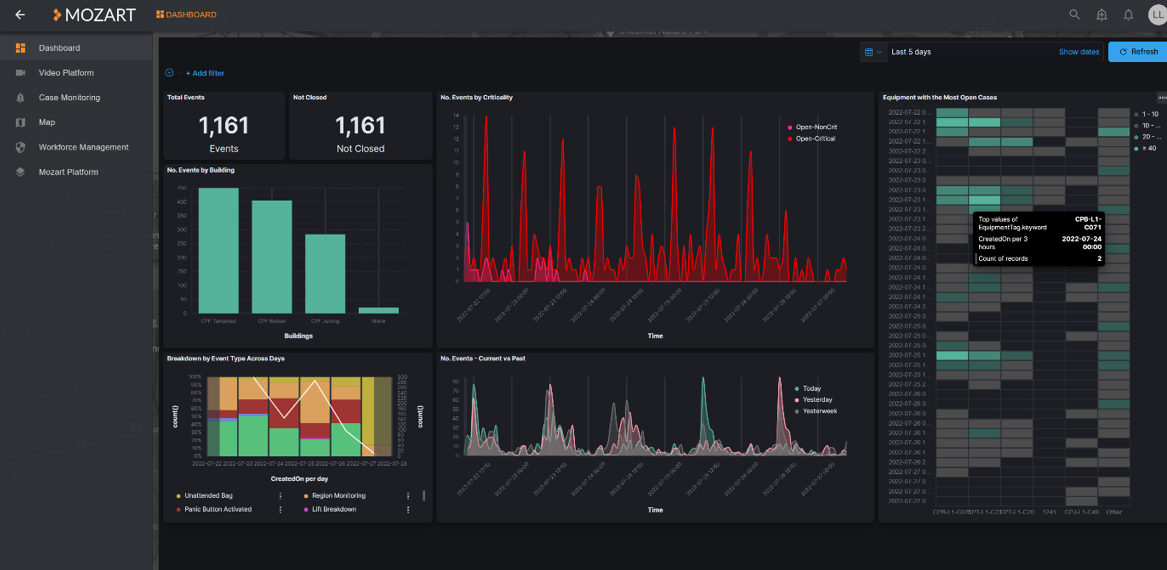Image resolution: width=1167 pixels, height=570 pixels.
Task: Toggle the Yesterday series in the legend
Action: point(816,400)
